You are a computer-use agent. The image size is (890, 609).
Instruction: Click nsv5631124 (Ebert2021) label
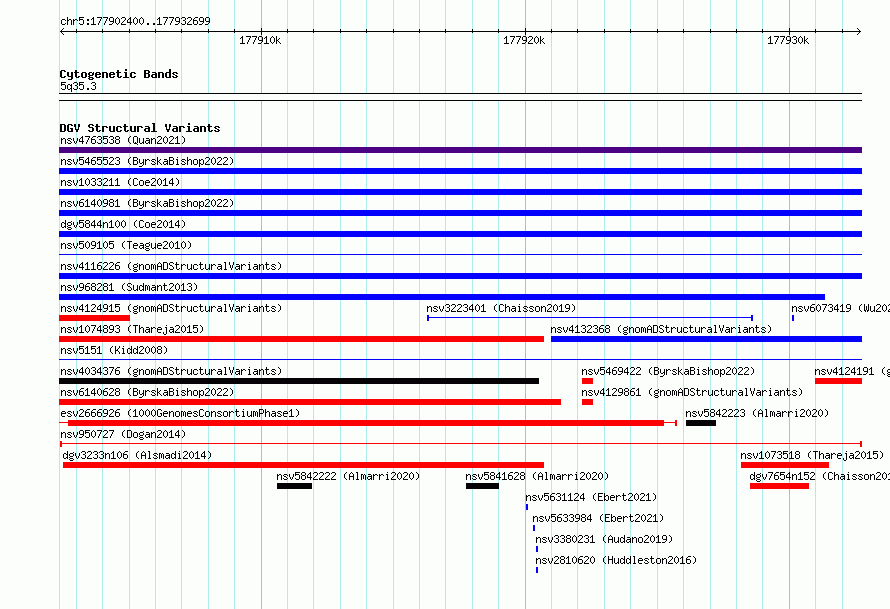591,497
